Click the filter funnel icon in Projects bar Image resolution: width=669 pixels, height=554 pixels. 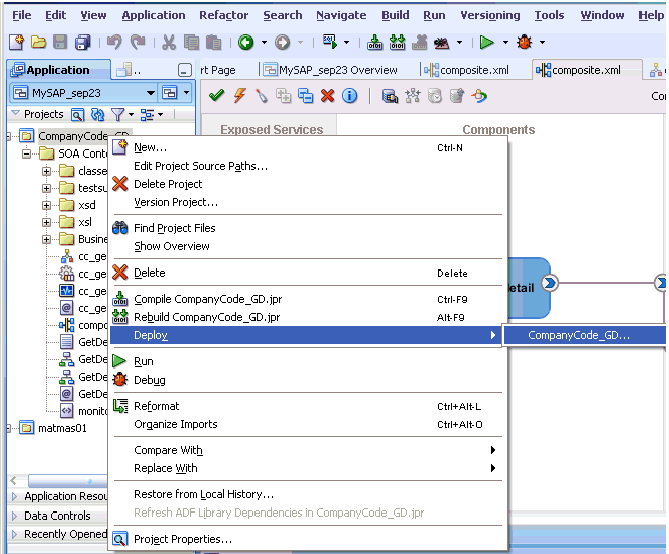click(x=117, y=114)
